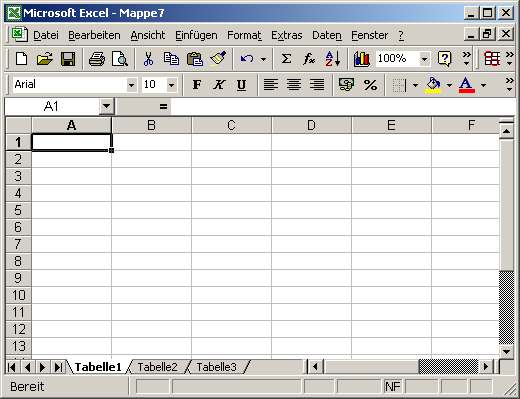The width and height of the screenshot is (520, 399).
Task: Launch the Chart Wizard icon
Action: (x=362, y=59)
